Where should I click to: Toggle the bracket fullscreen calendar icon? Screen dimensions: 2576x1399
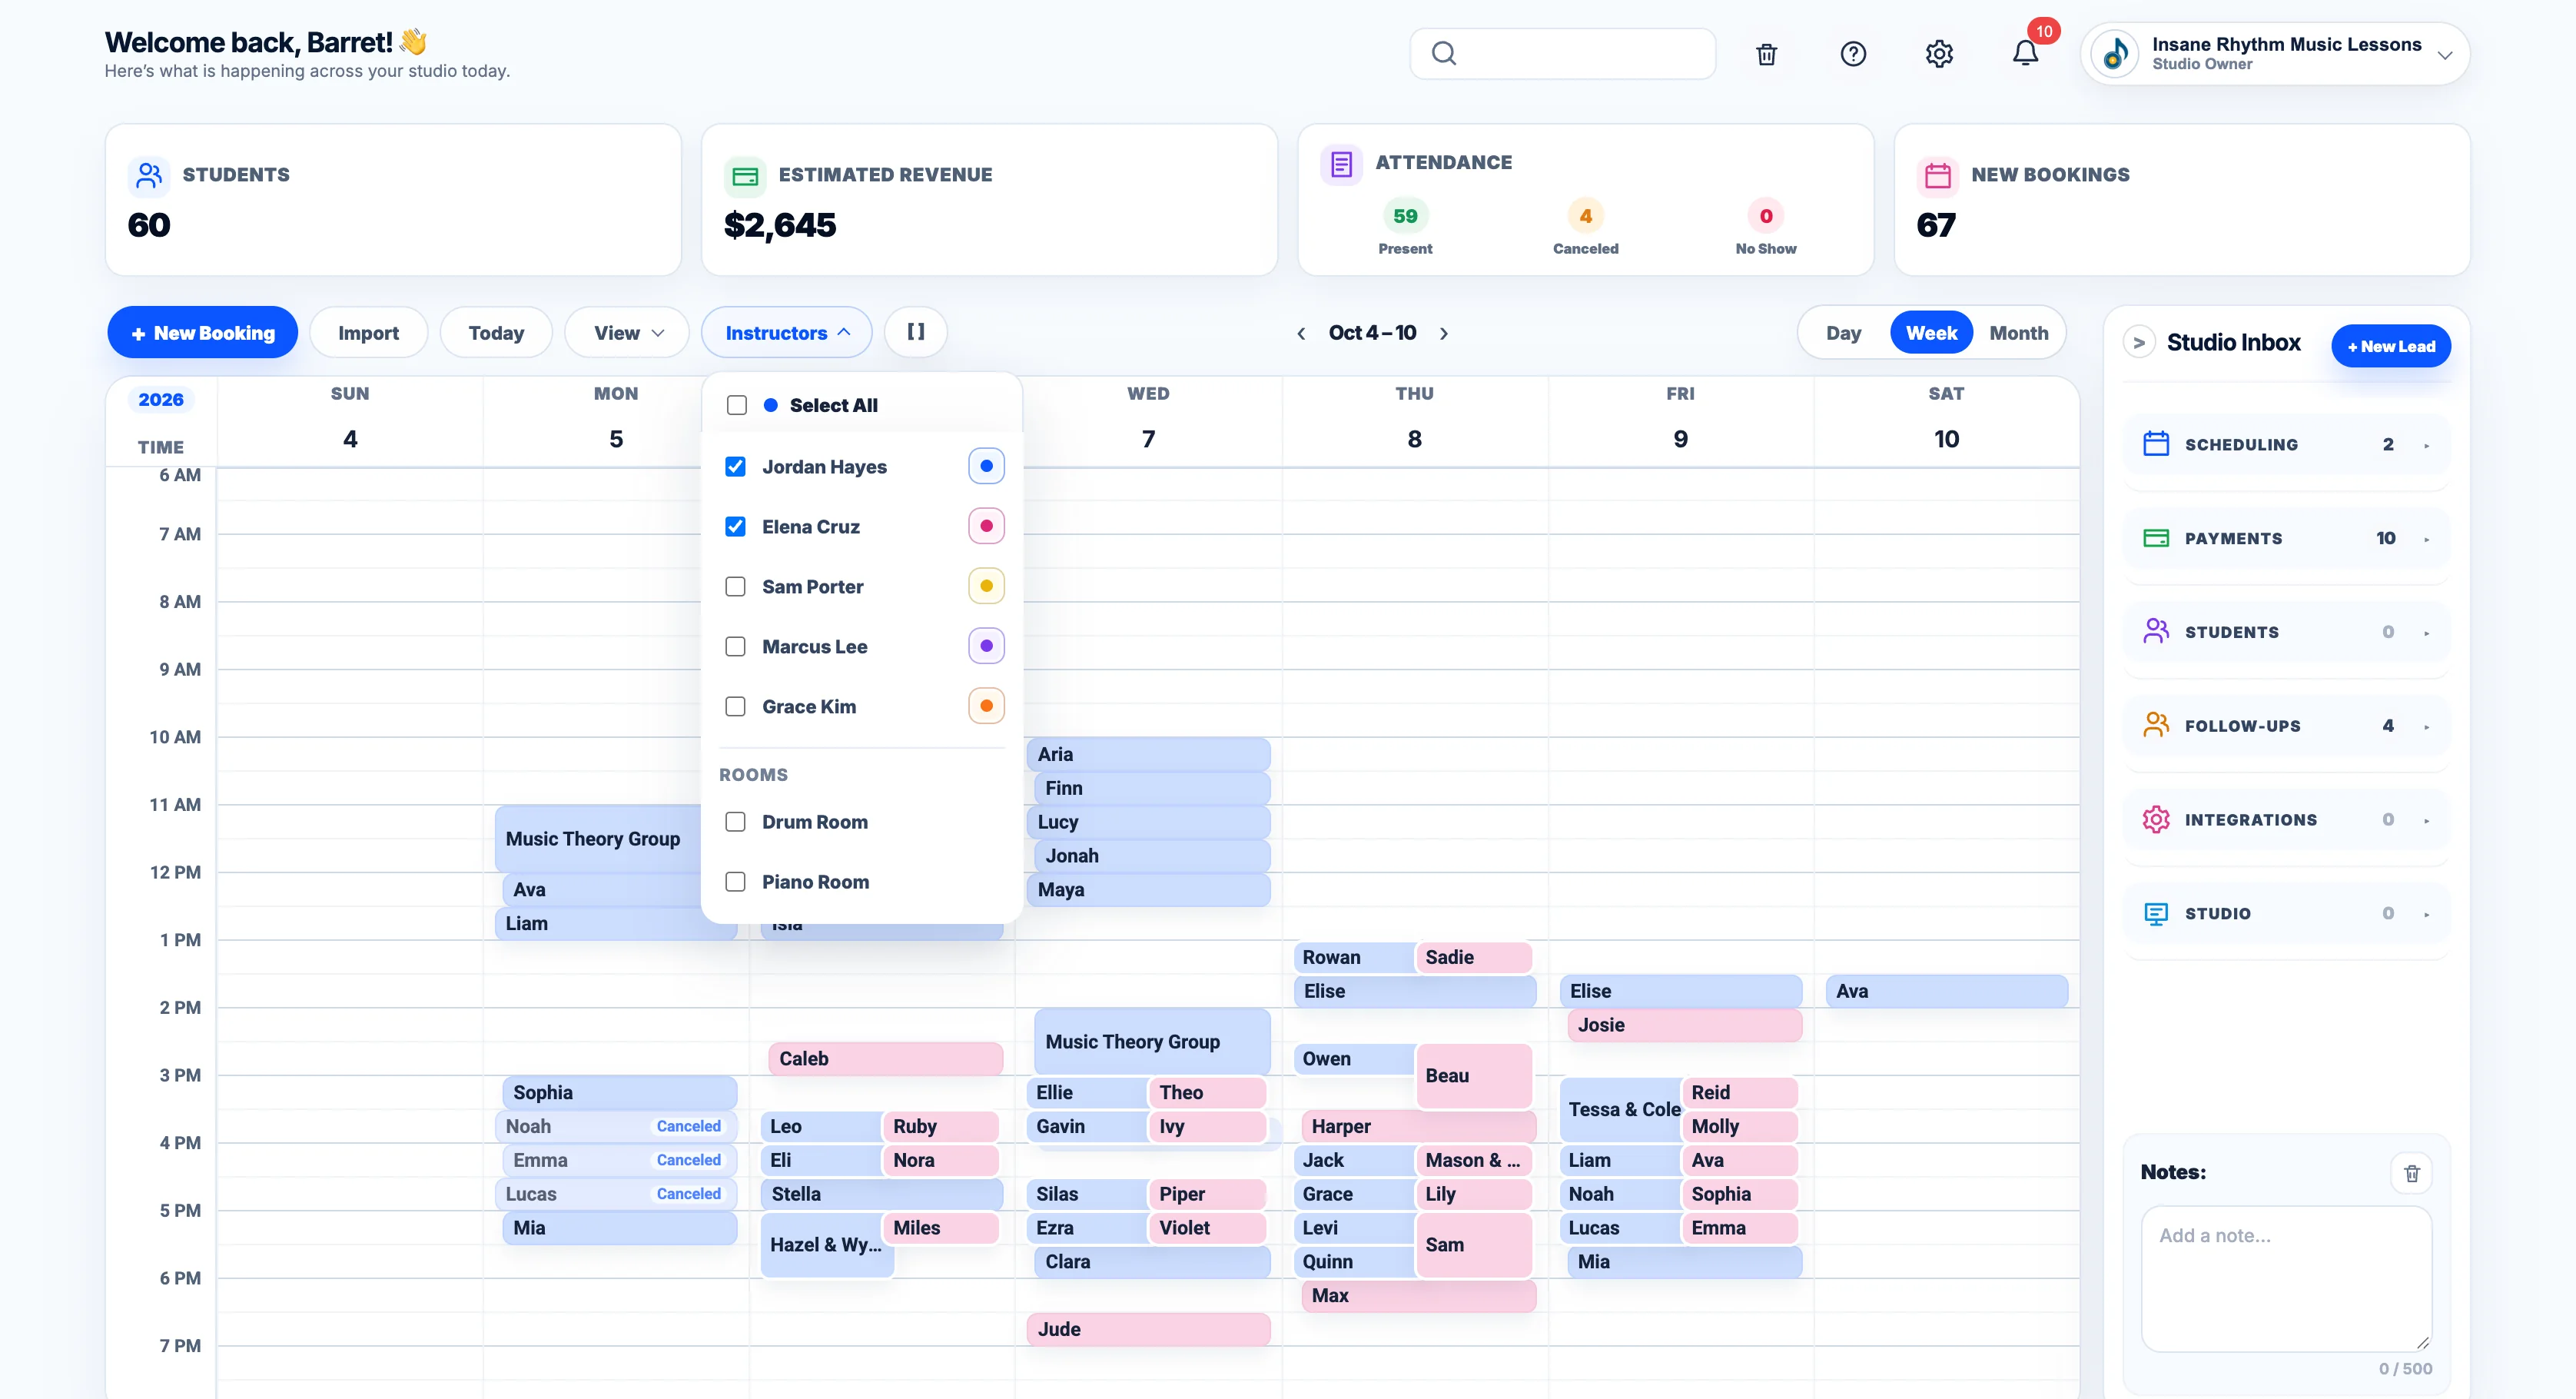point(915,332)
